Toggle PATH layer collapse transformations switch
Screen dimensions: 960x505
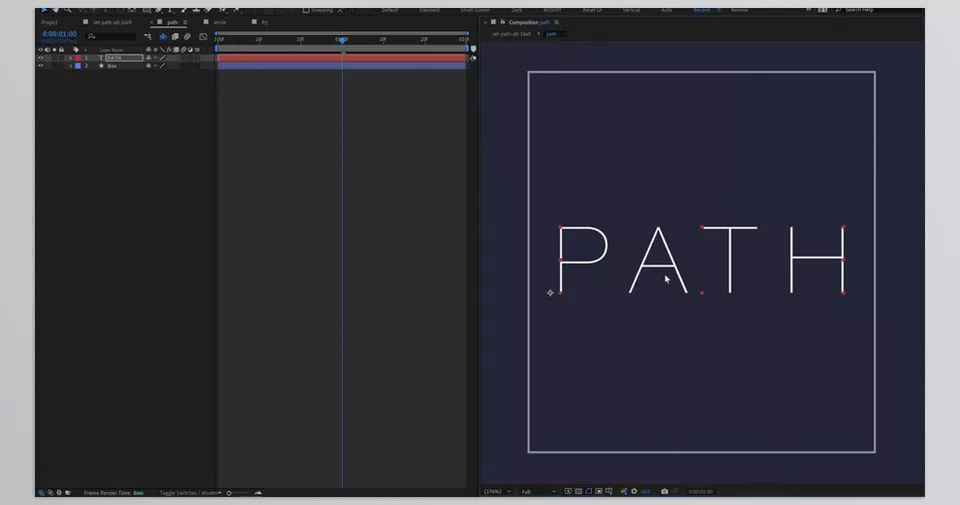pyautogui.click(x=156, y=58)
